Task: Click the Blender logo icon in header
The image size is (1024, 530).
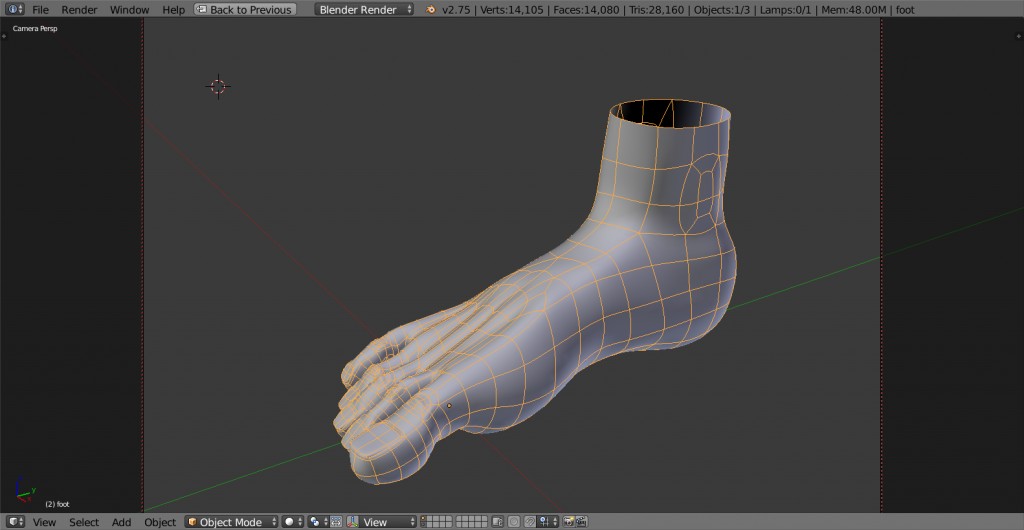Action: pos(430,10)
